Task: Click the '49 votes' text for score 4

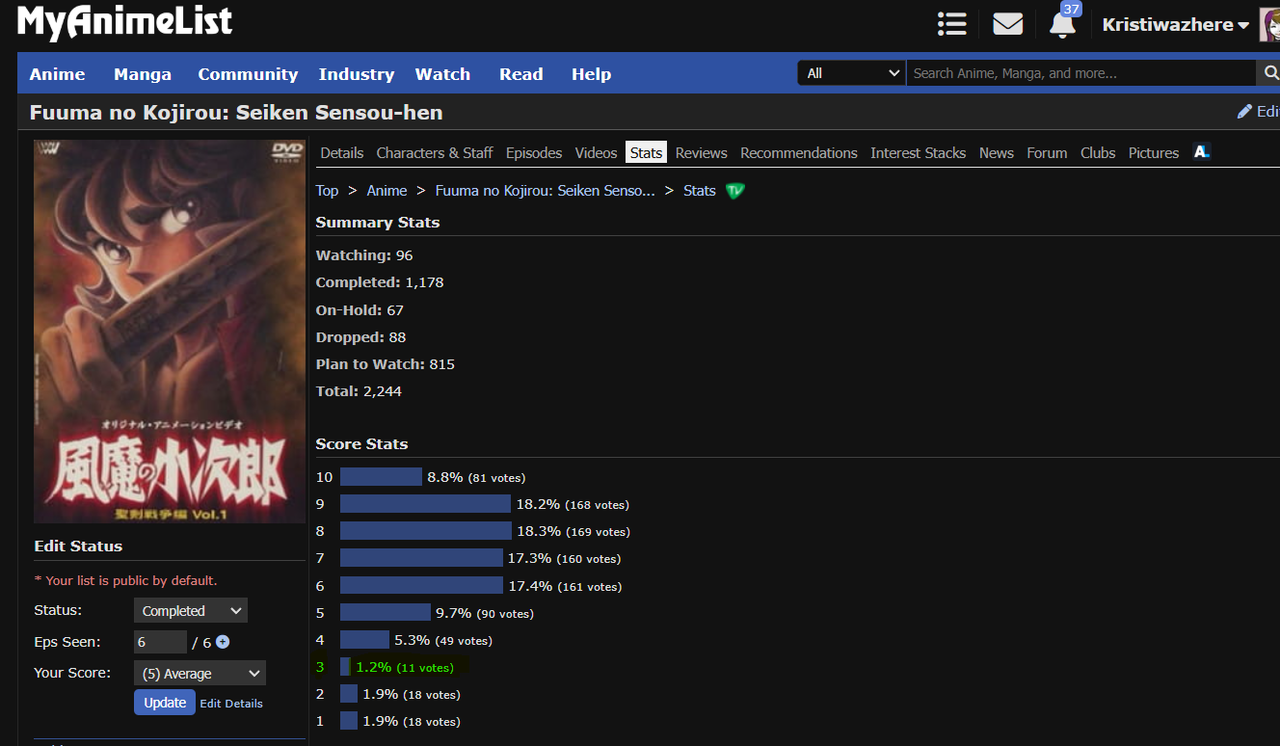Action: coord(464,641)
